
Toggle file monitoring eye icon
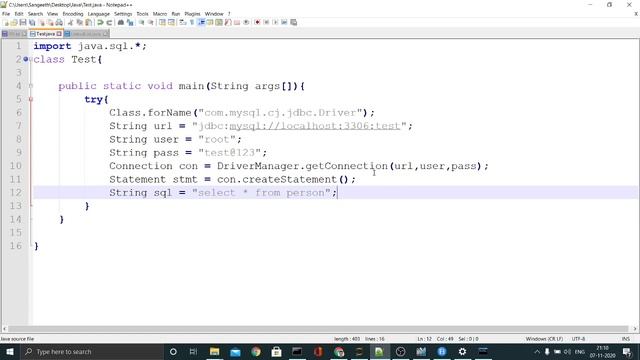click(x=246, y=22)
